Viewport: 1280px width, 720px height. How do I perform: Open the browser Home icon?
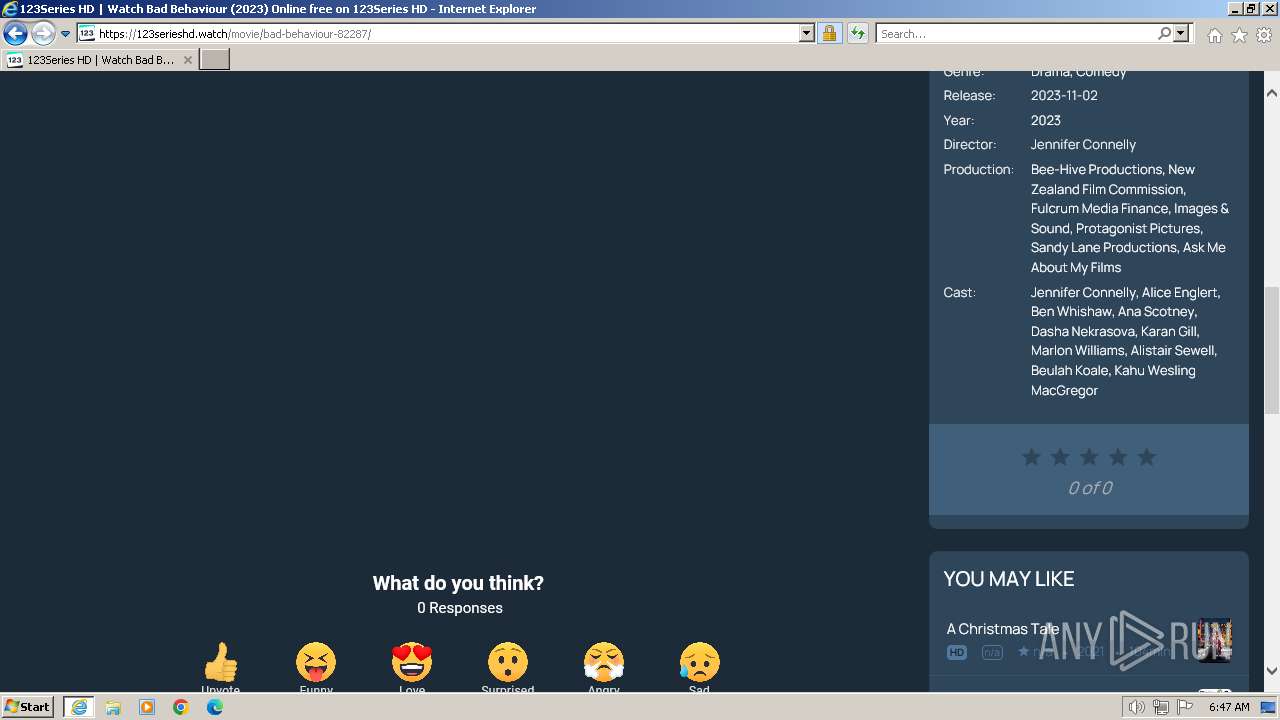pyautogui.click(x=1214, y=35)
